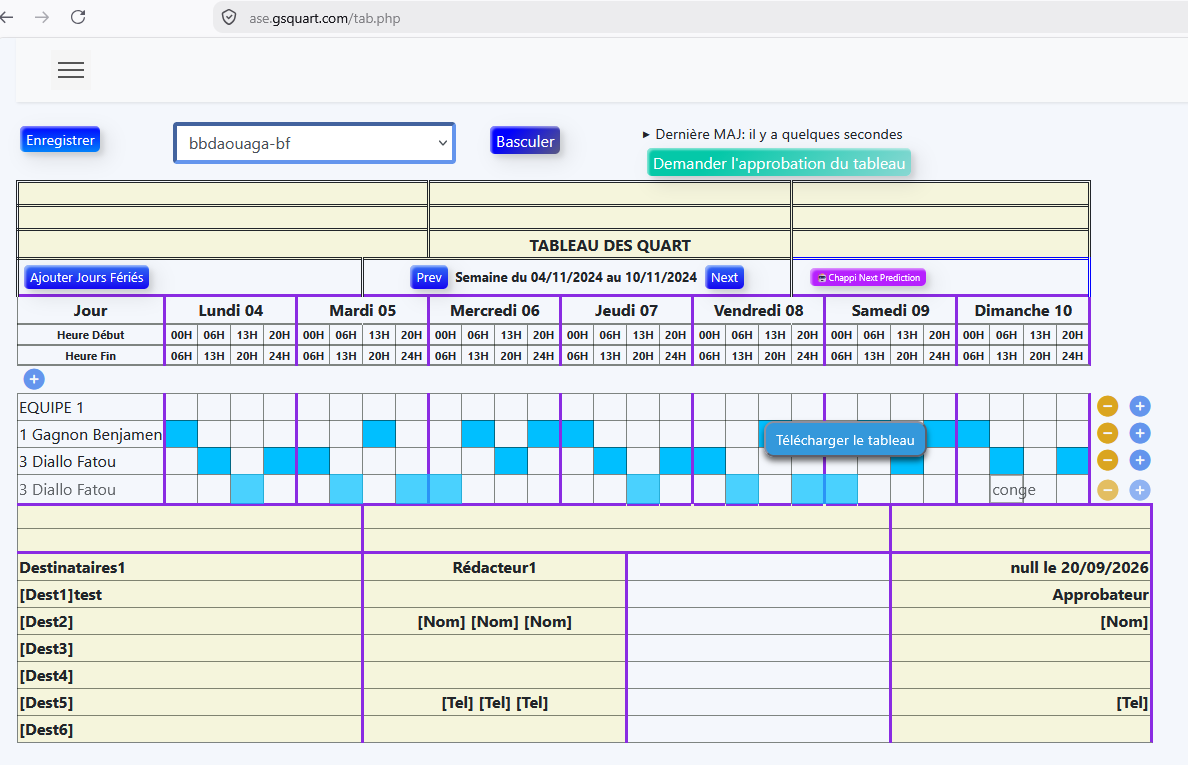The height and width of the screenshot is (765, 1188).
Task: Toggle Gagnon Benjamen's Mercredi 06H shift cell
Action: pos(478,434)
